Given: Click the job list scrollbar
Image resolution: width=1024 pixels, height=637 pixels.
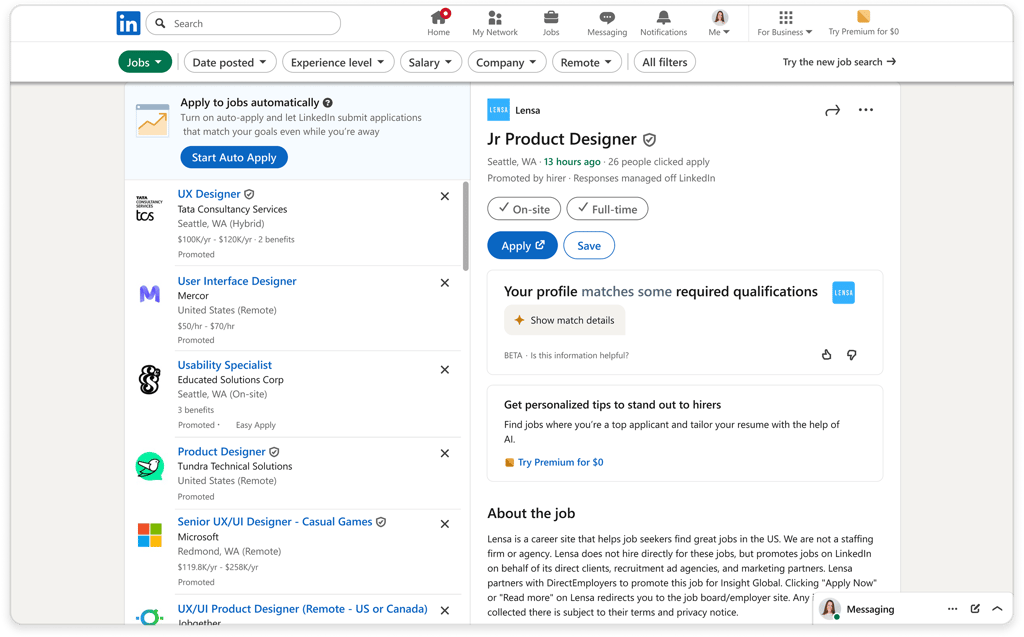Looking at the screenshot, I should (x=466, y=226).
